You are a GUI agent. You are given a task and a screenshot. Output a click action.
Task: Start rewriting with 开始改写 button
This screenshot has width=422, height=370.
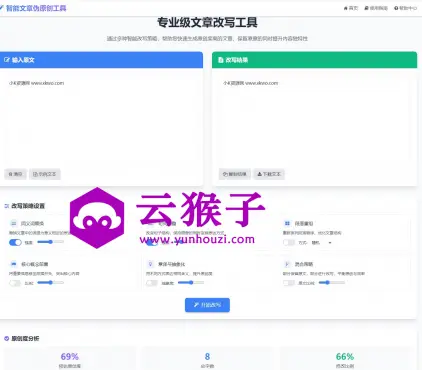tap(207, 305)
